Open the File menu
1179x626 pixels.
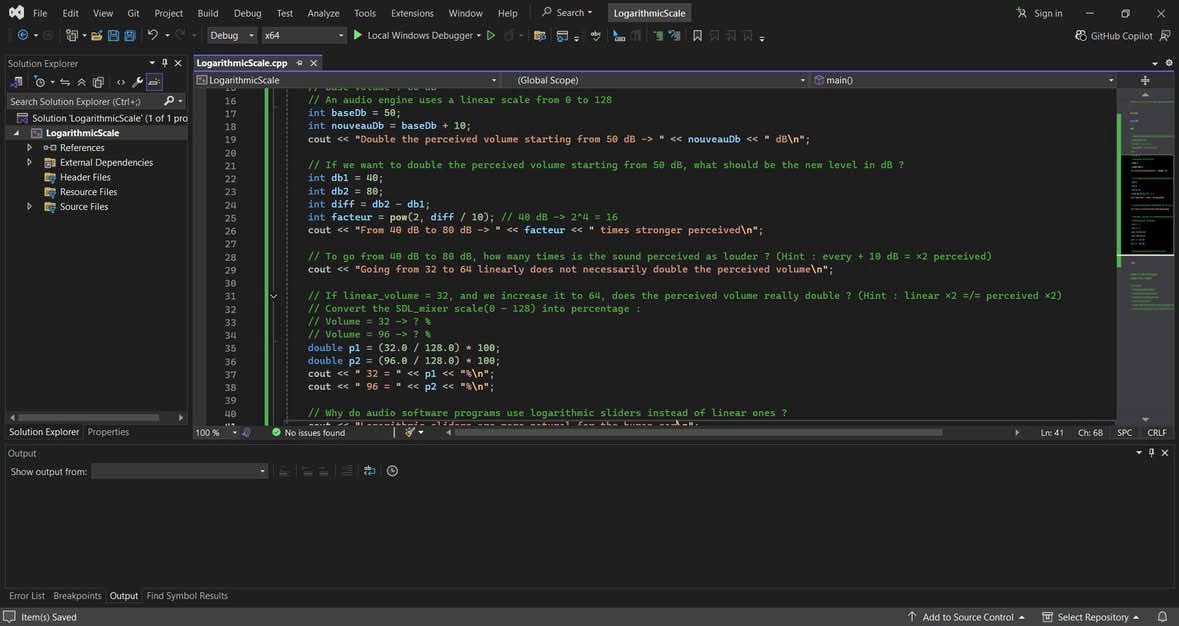click(x=40, y=13)
